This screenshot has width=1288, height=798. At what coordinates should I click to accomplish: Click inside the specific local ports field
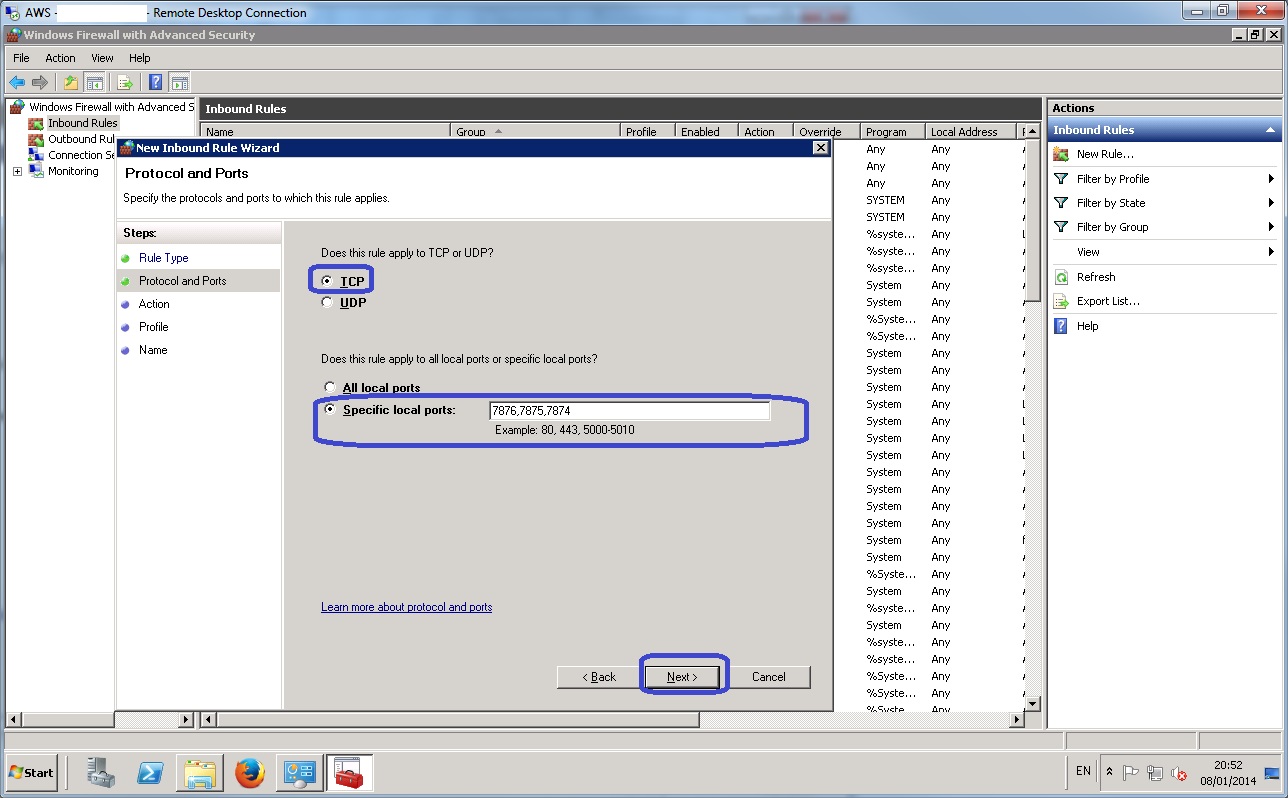point(629,411)
